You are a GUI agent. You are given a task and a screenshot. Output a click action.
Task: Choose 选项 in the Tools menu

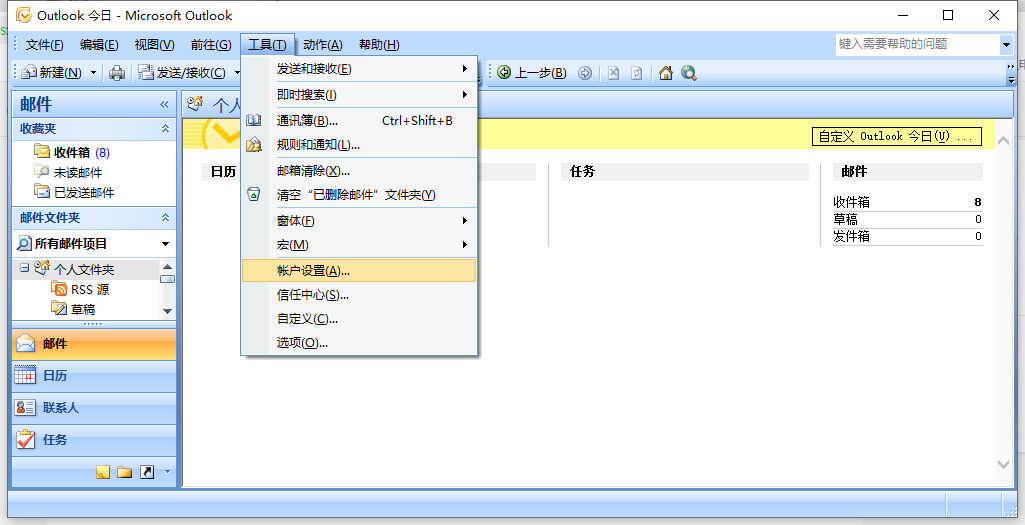(360, 343)
